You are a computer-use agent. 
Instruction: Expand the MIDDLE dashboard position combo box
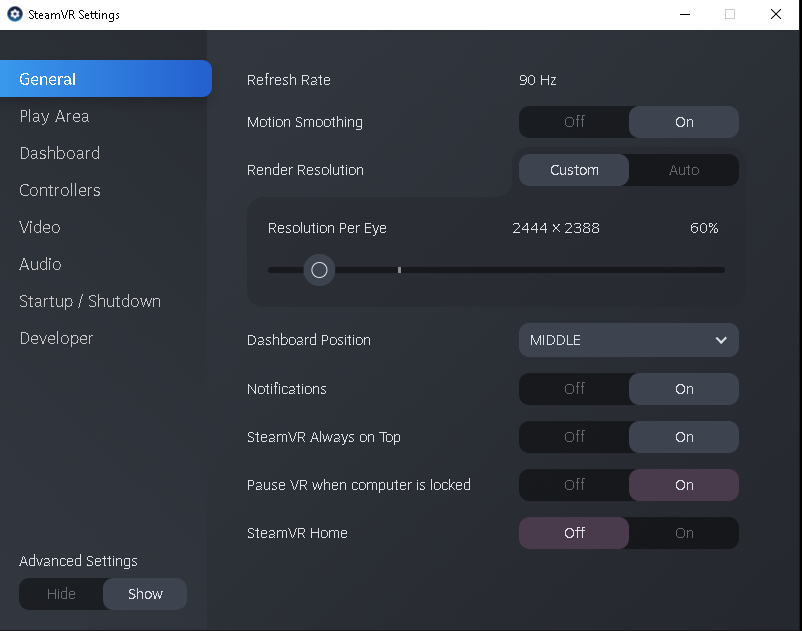629,340
